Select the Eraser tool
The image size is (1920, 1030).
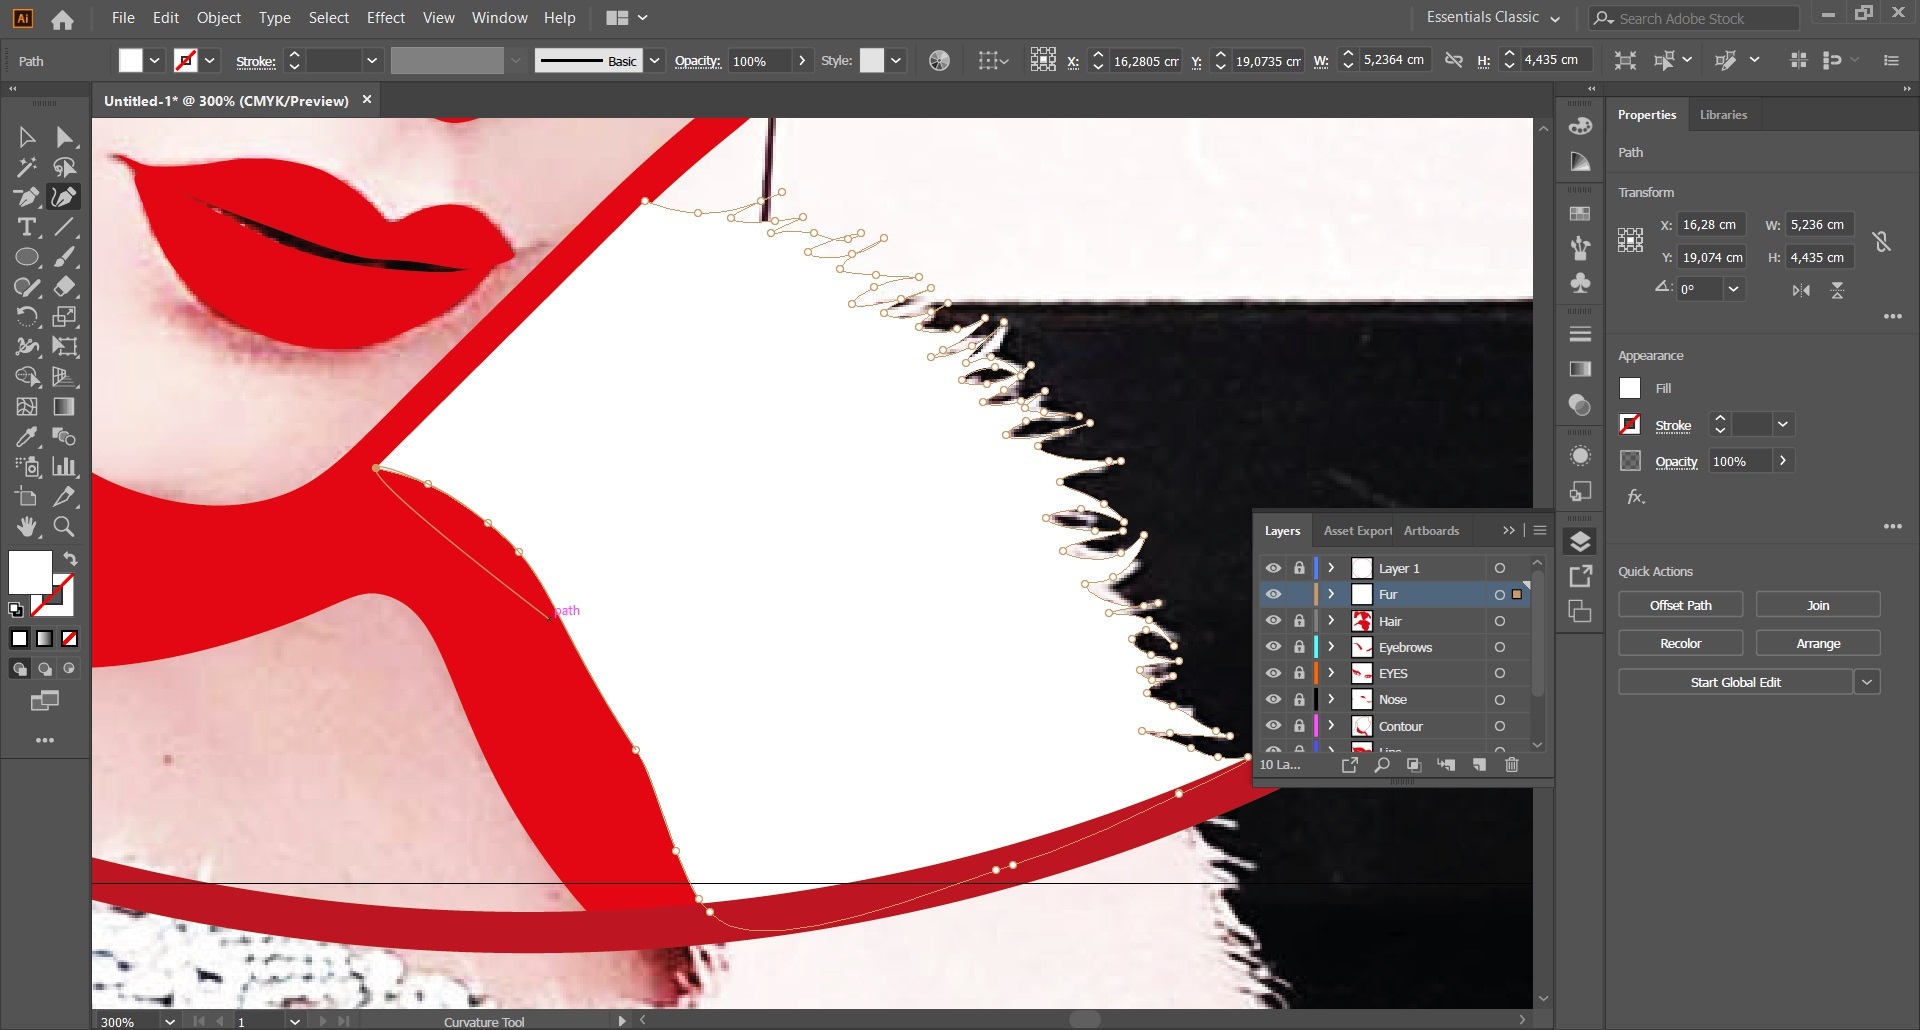(65, 287)
